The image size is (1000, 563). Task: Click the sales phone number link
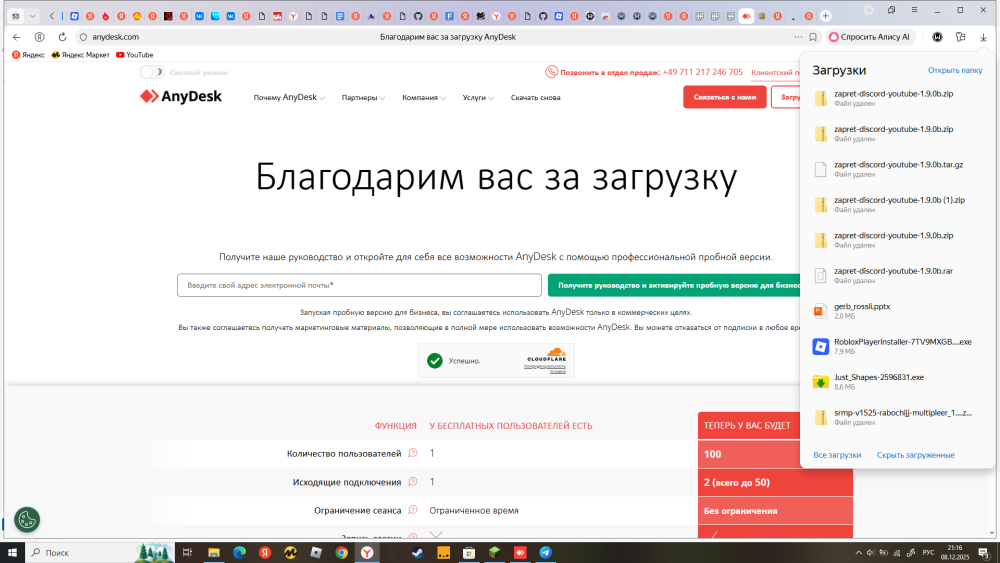click(x=702, y=72)
